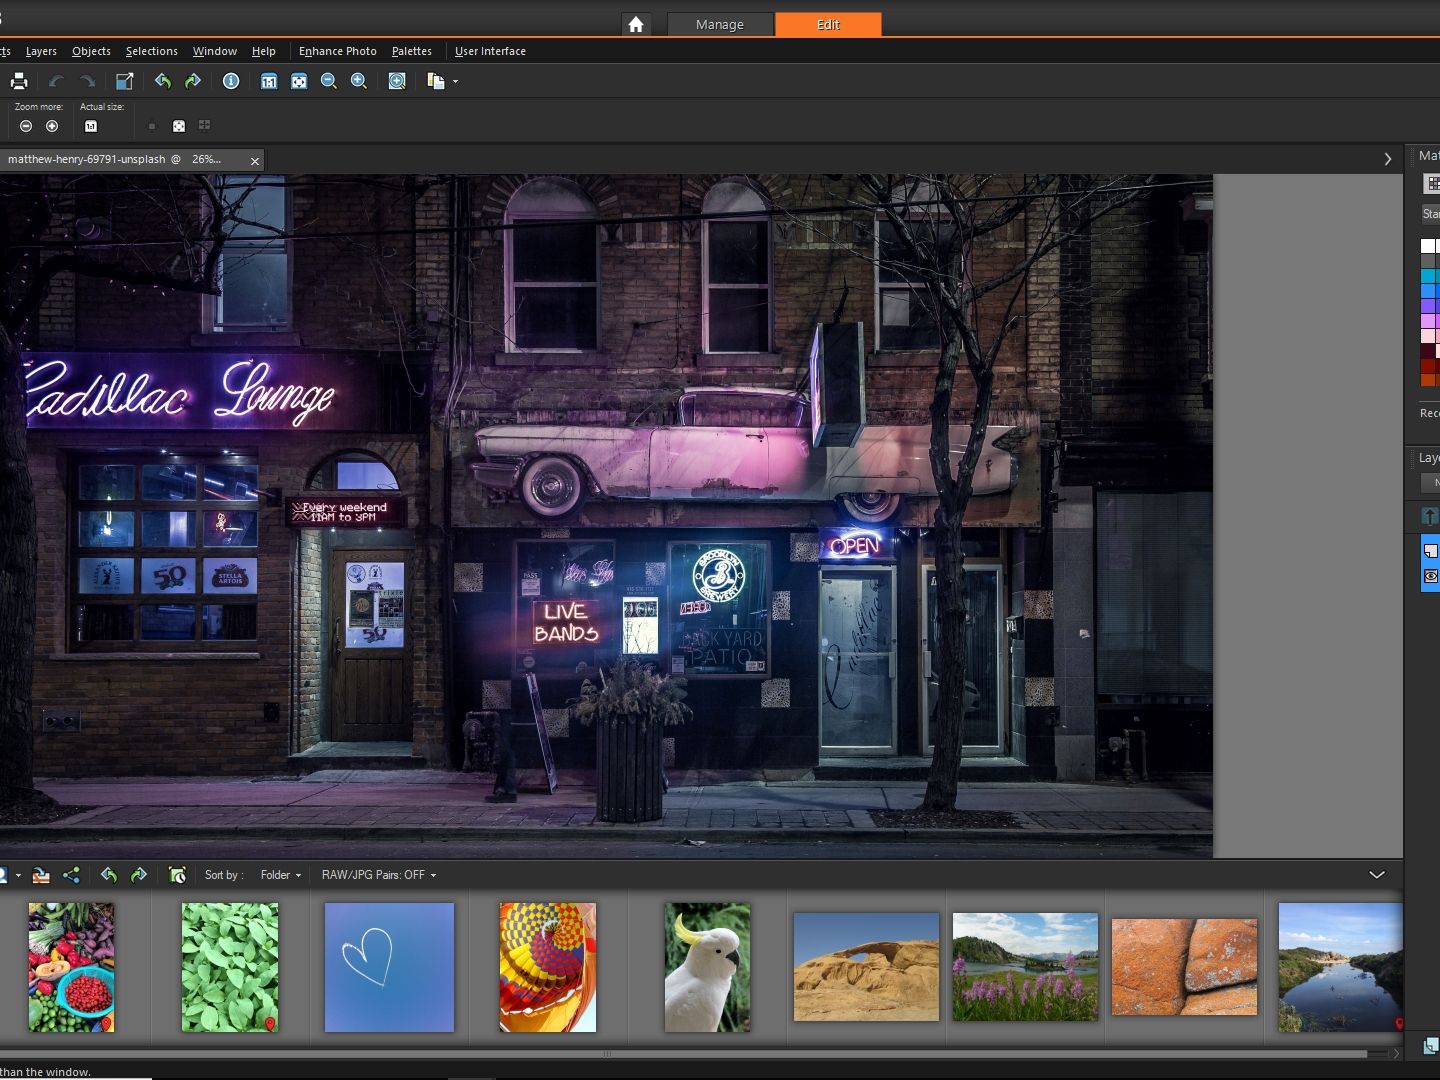Click the grayed Redo arrow in the toolbar

(88, 81)
